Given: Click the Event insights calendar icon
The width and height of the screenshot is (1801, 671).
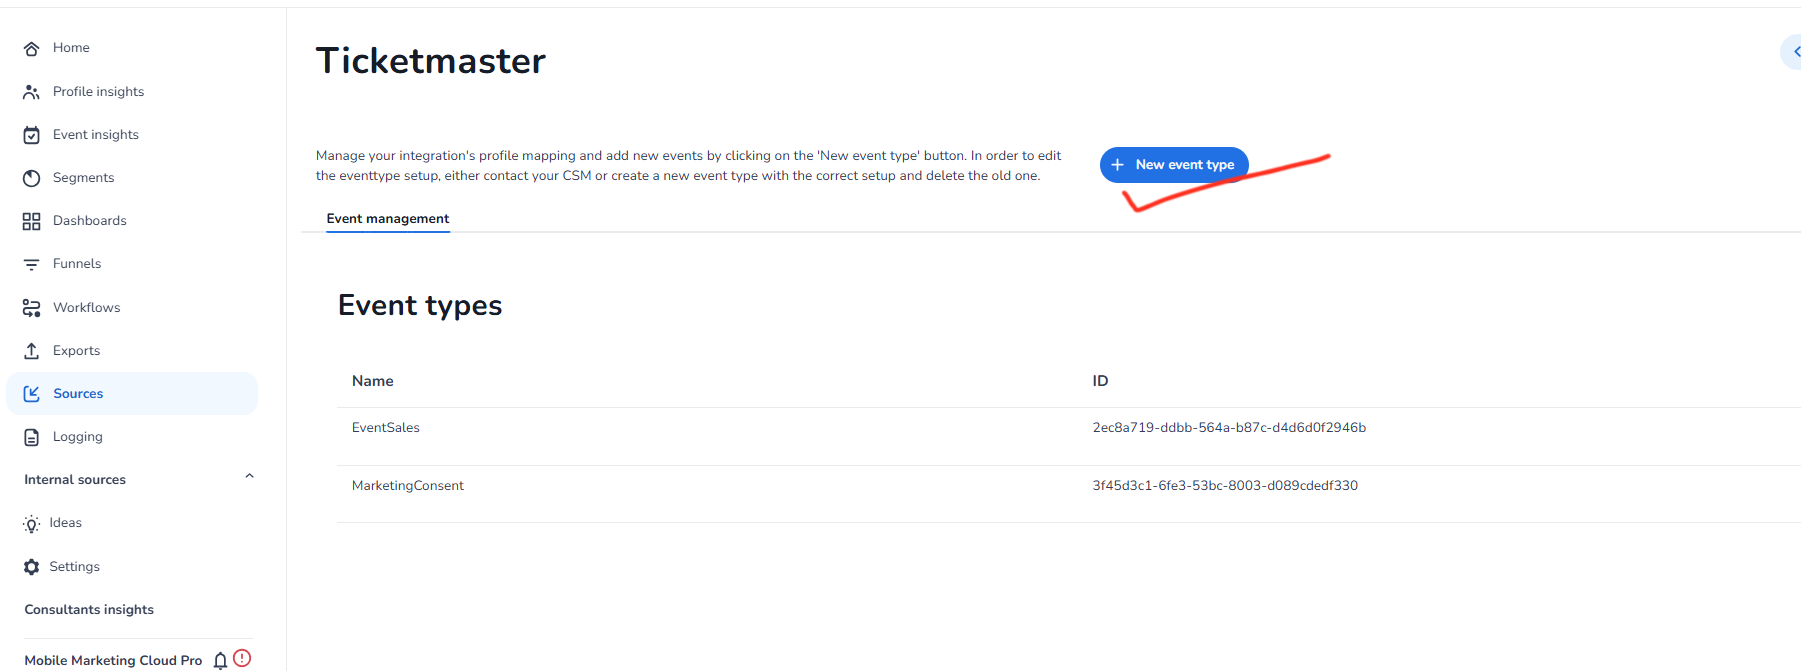Looking at the screenshot, I should [x=32, y=135].
